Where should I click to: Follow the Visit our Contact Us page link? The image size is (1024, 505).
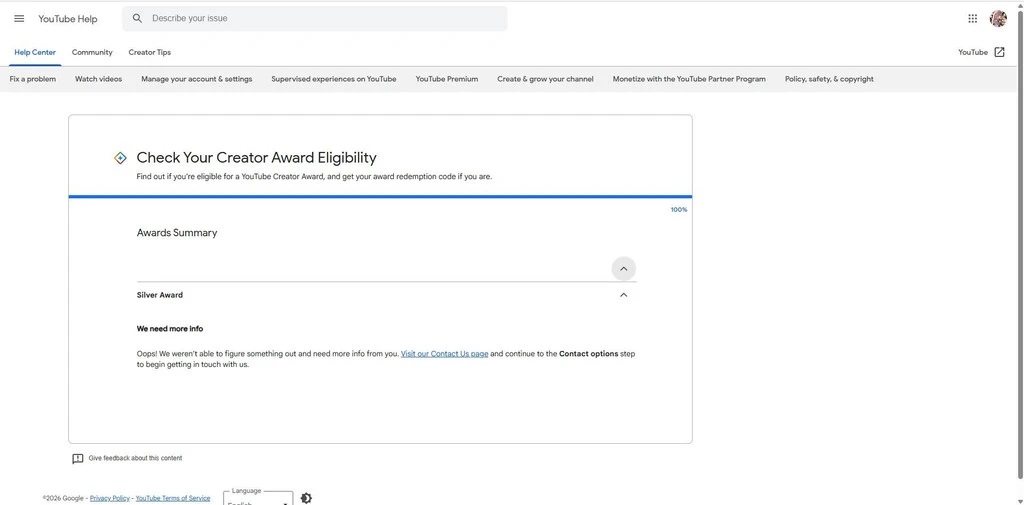click(445, 354)
